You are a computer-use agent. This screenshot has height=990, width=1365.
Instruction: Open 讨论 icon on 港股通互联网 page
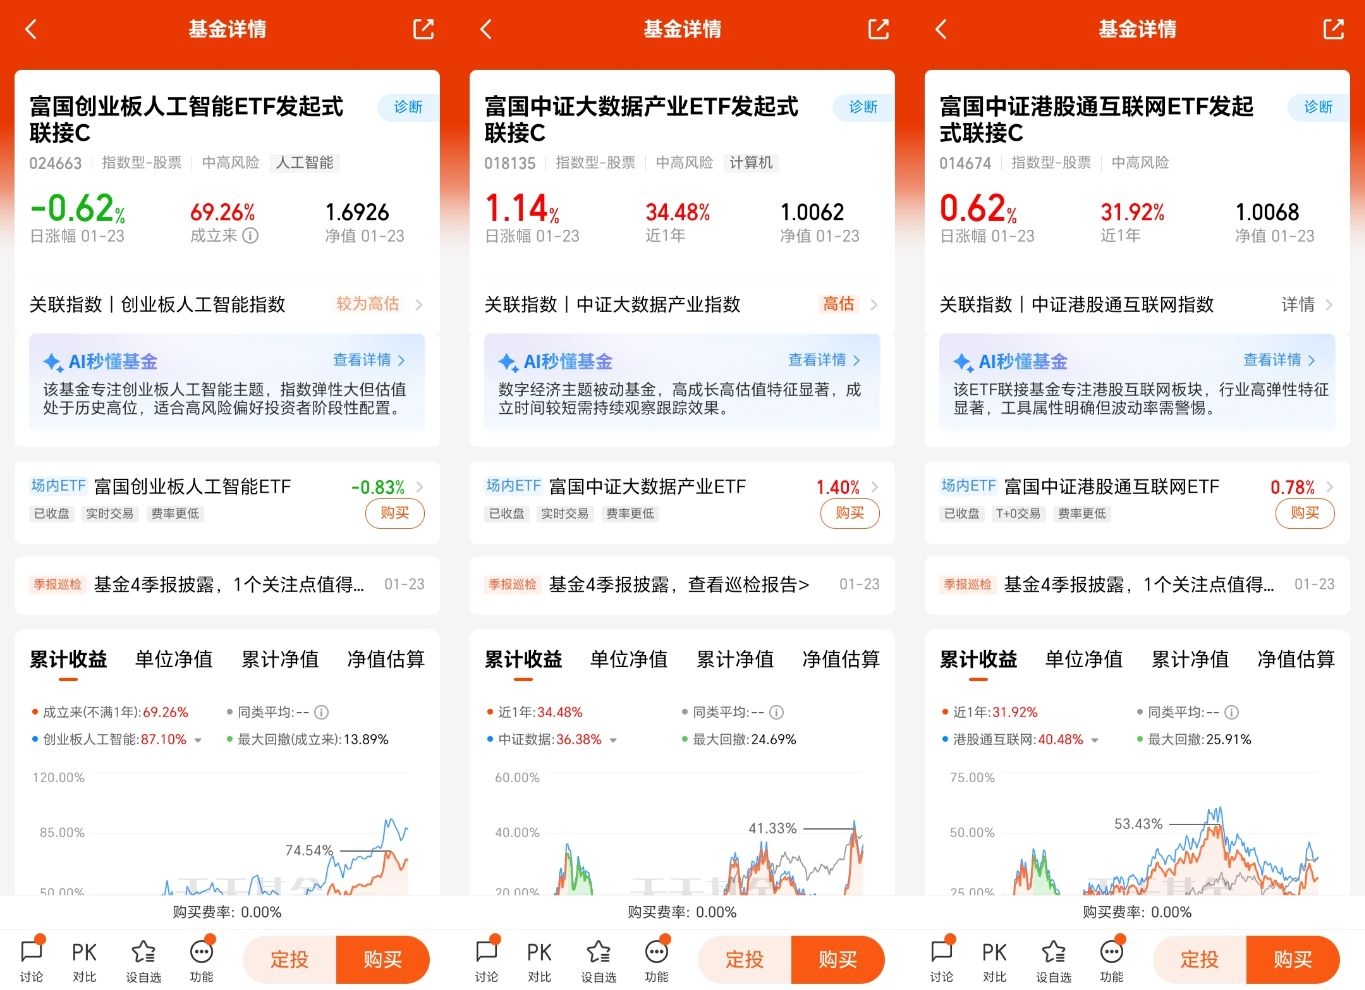click(x=942, y=960)
